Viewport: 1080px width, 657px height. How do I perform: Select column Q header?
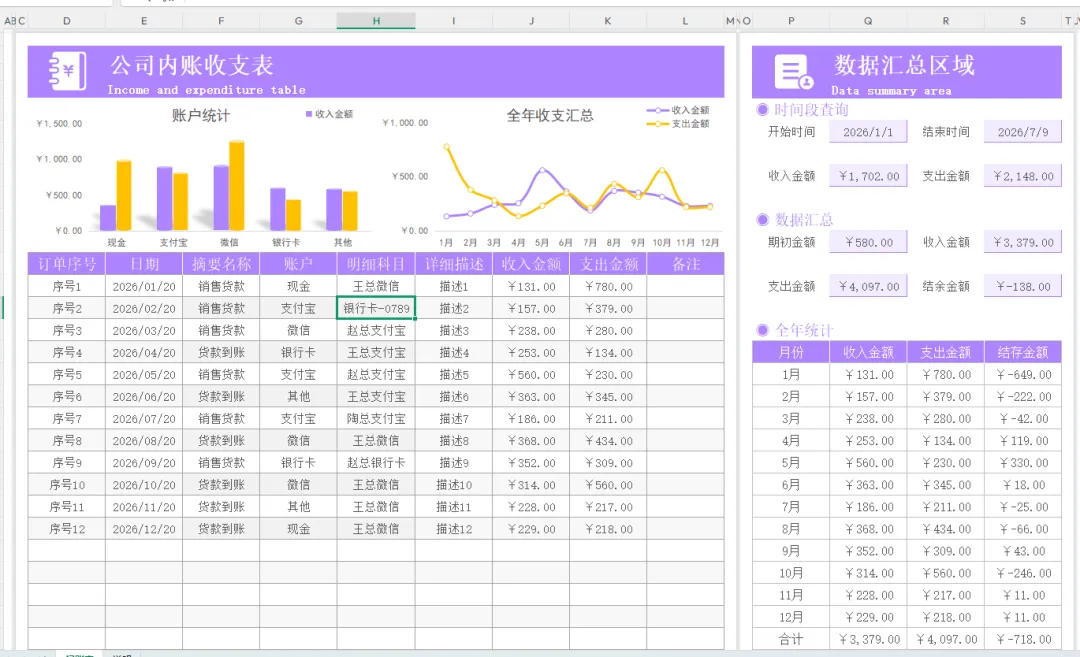[x=868, y=21]
